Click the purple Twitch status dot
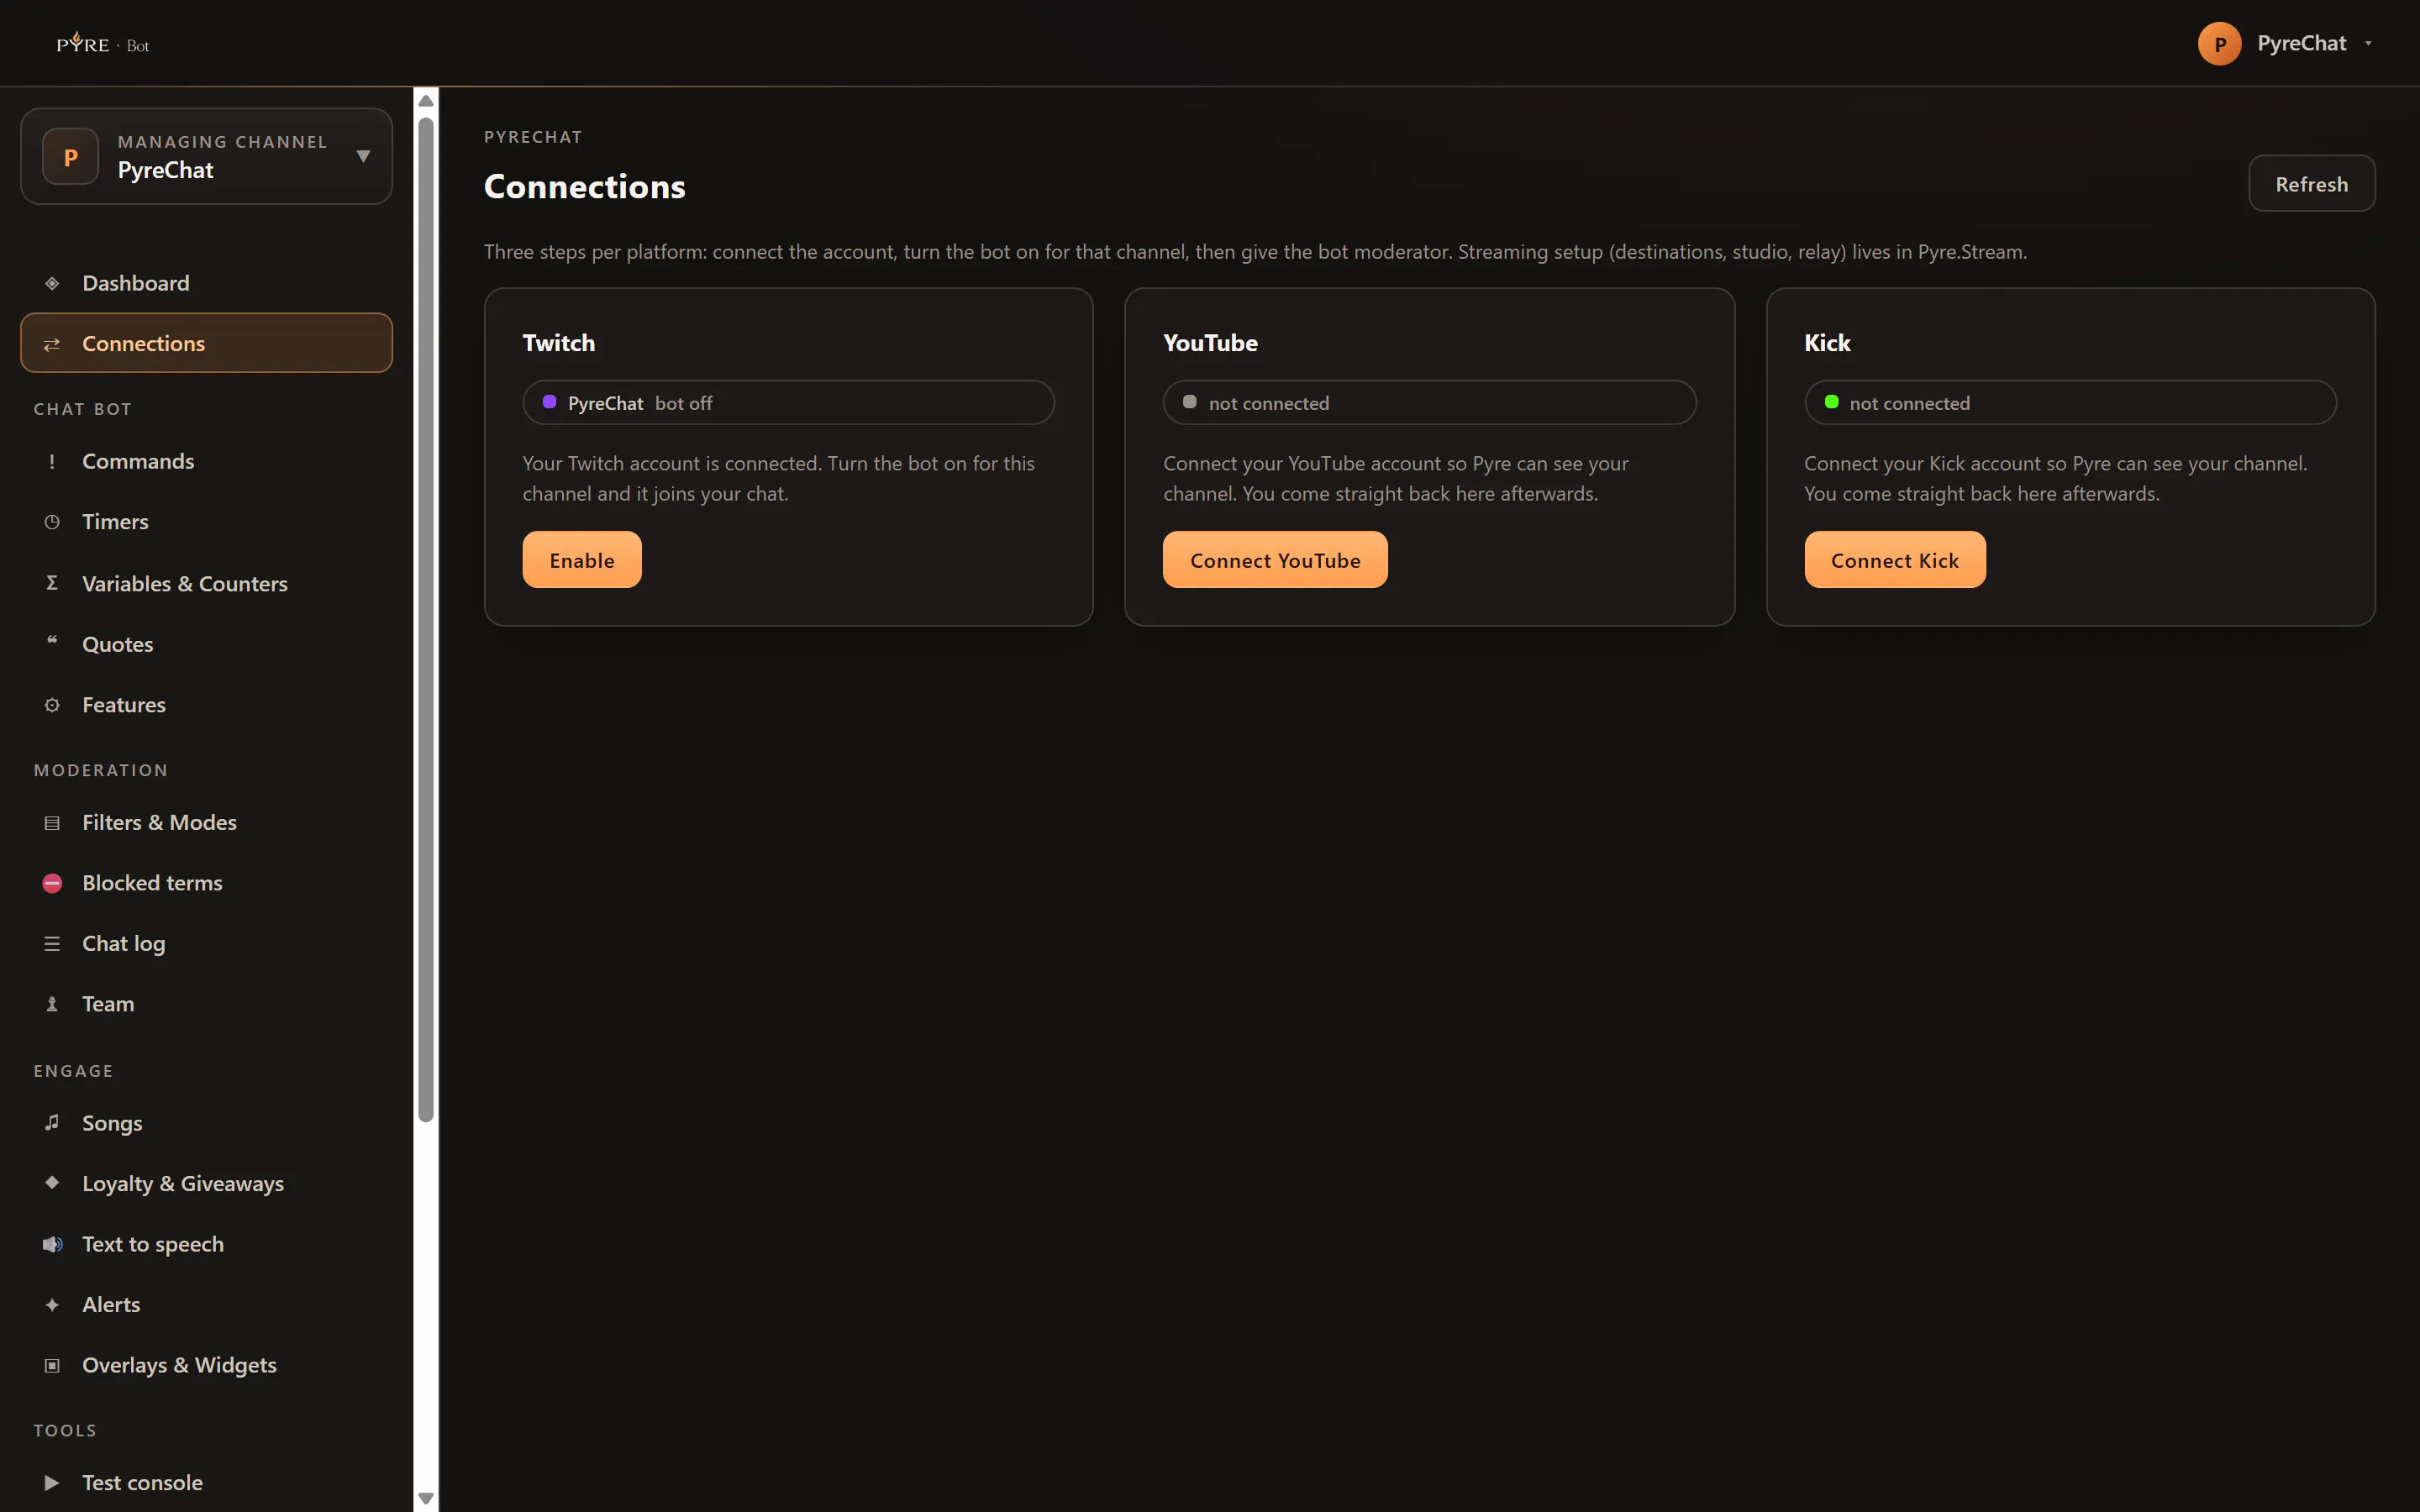 (549, 402)
